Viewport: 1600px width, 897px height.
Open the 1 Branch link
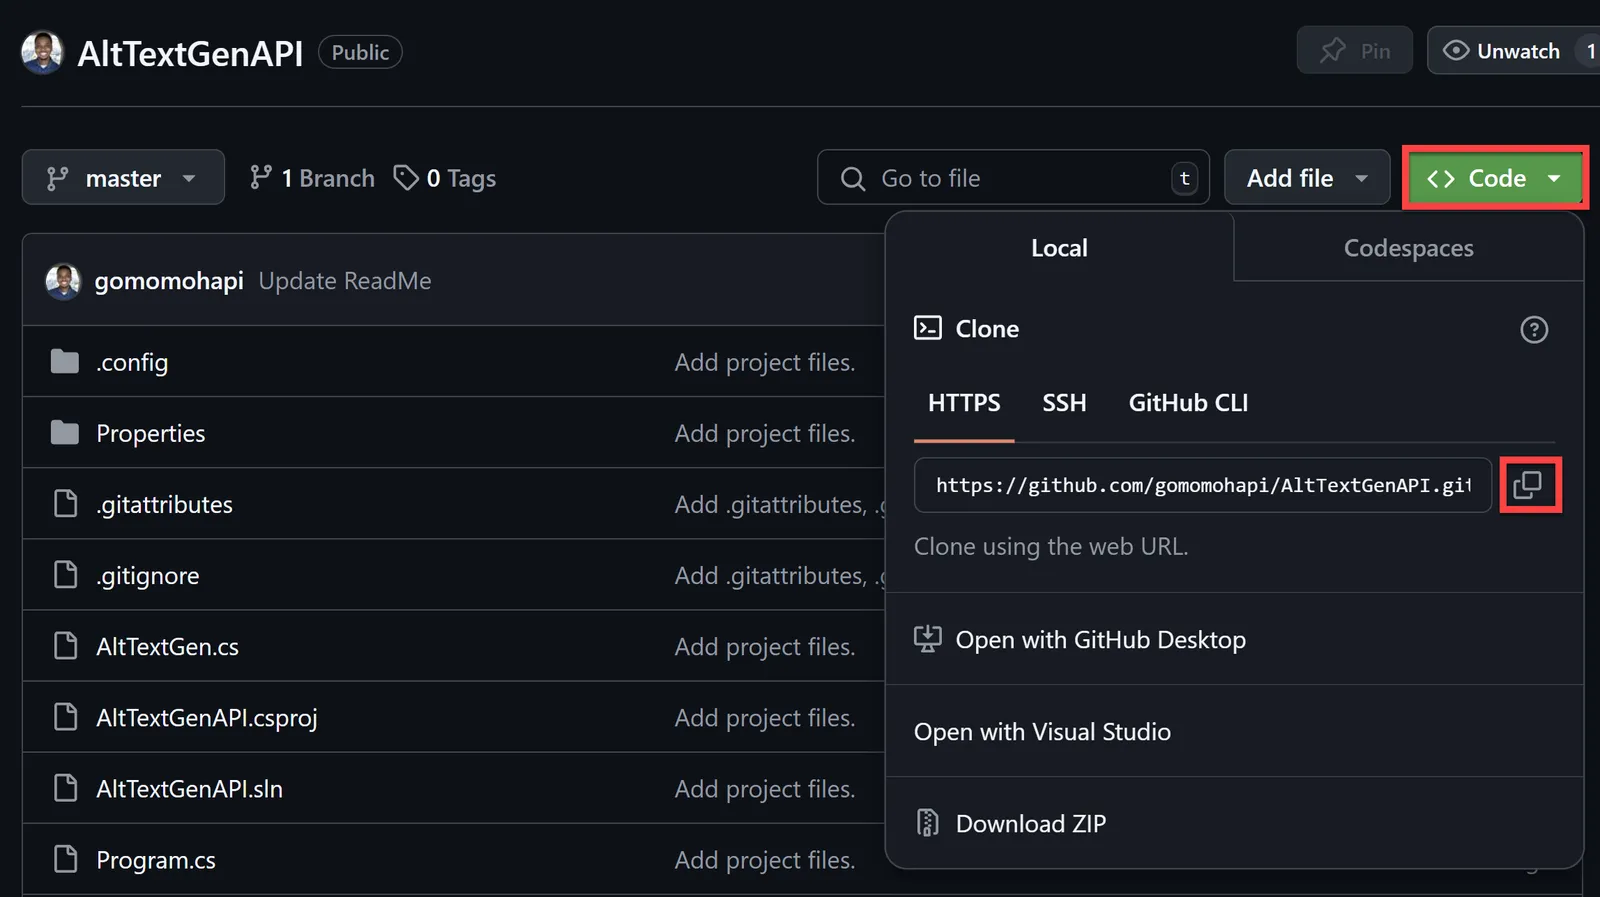point(312,178)
